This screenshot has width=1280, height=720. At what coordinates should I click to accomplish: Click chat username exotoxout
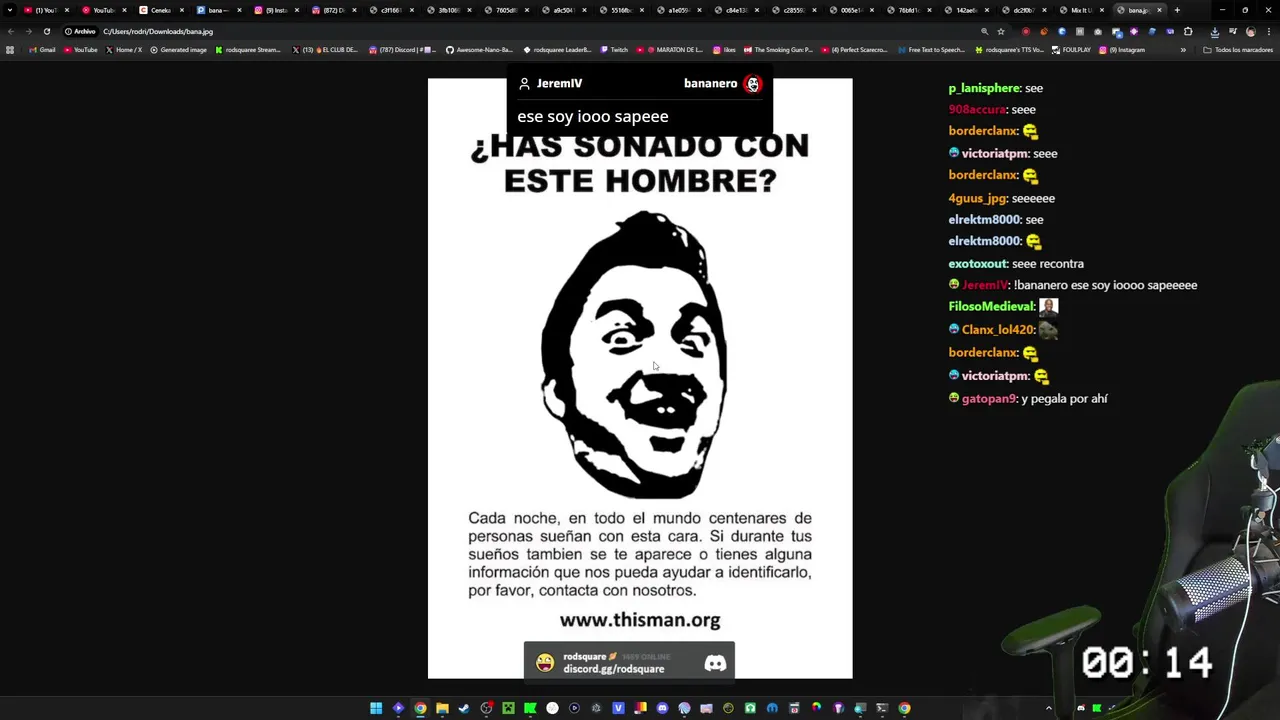pos(978,263)
